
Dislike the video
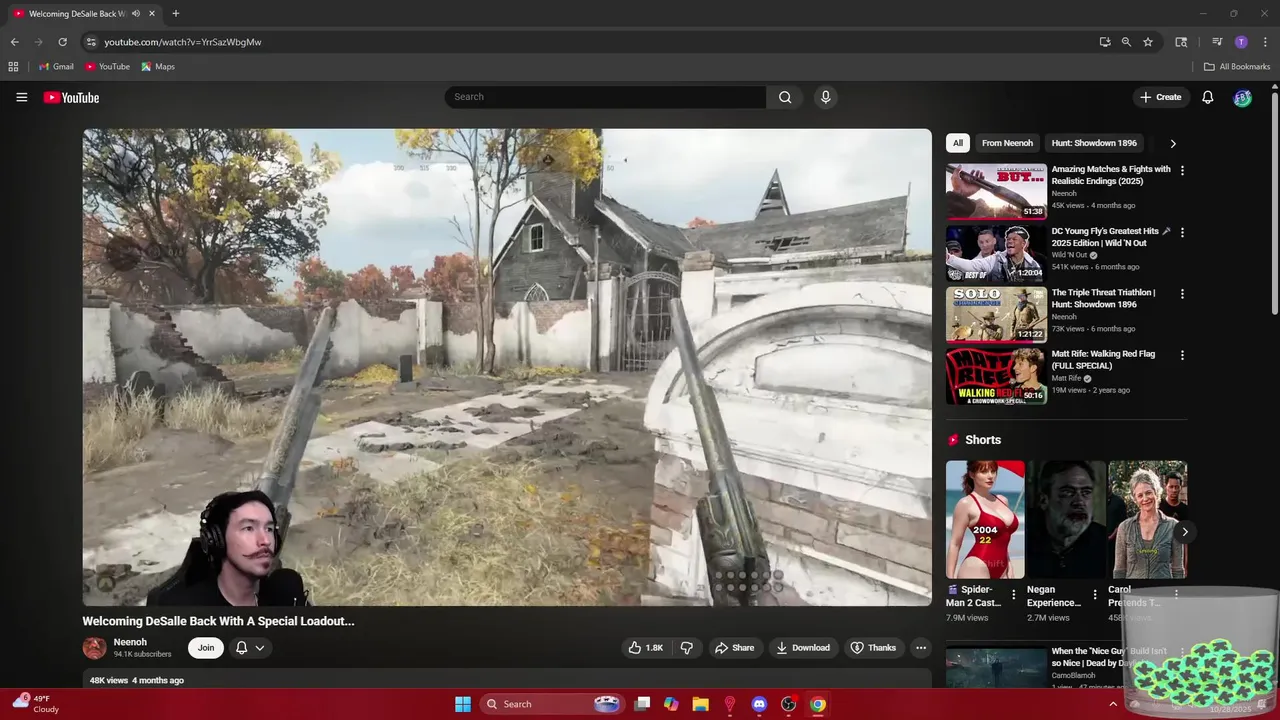tap(687, 648)
